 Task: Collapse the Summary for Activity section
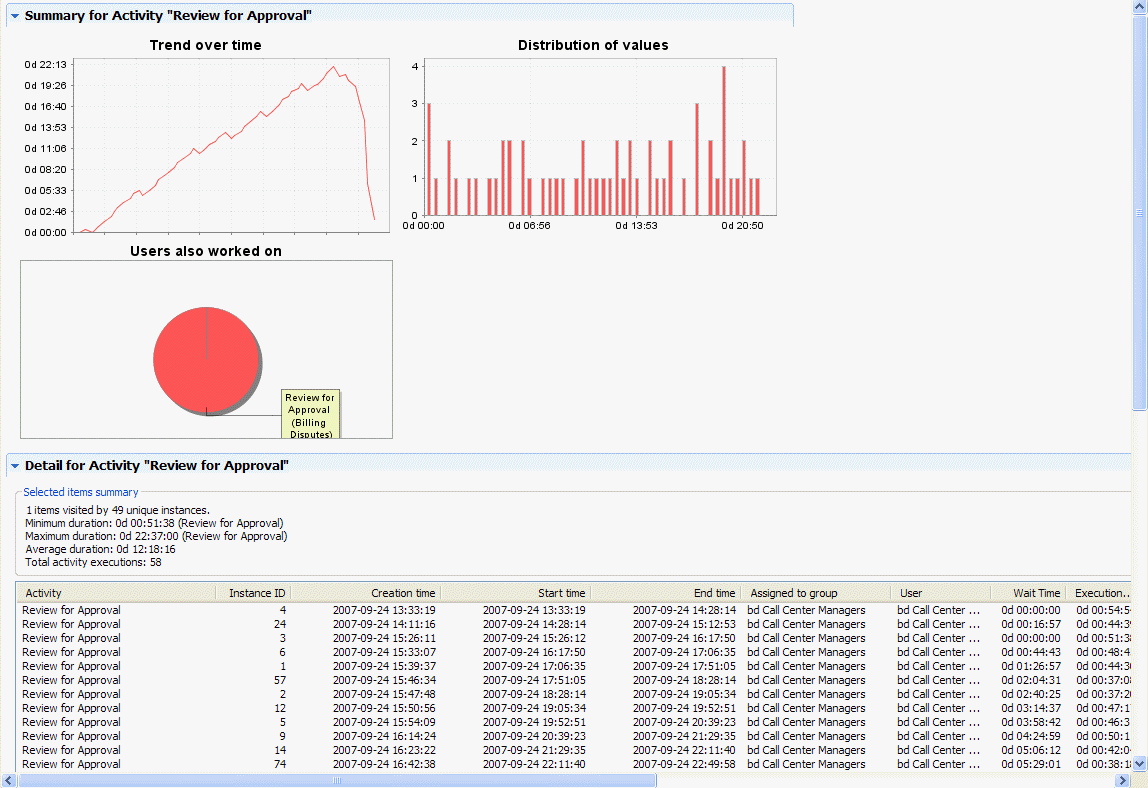click(x=15, y=15)
